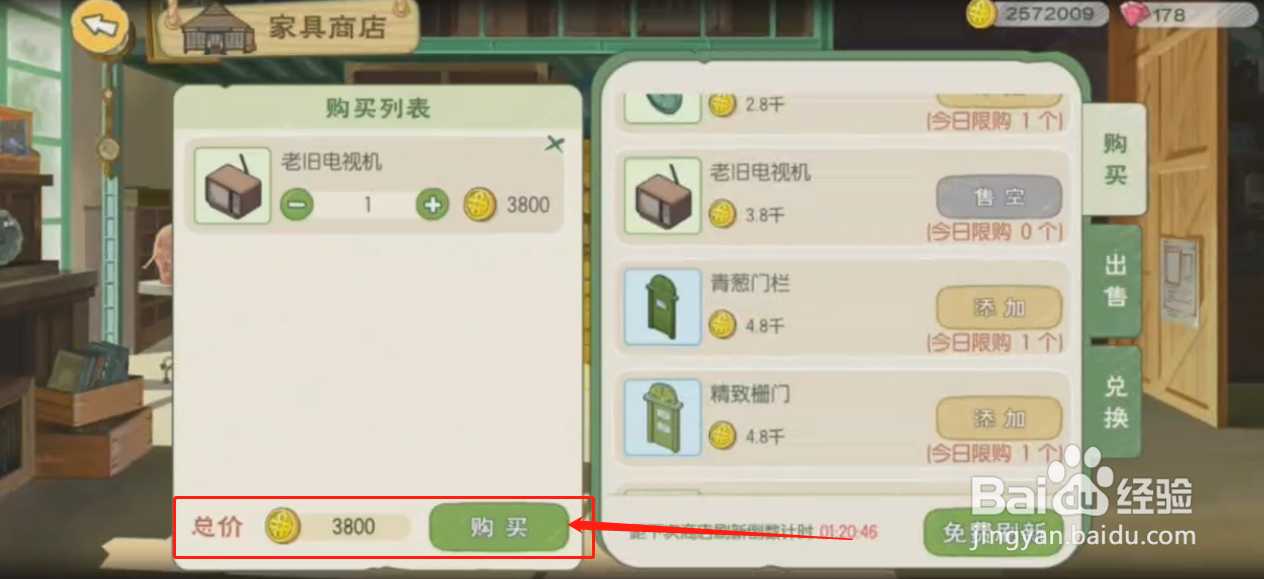This screenshot has height=579, width=1264.
Task: Decrease quantity with the minus button
Action: click(x=297, y=205)
